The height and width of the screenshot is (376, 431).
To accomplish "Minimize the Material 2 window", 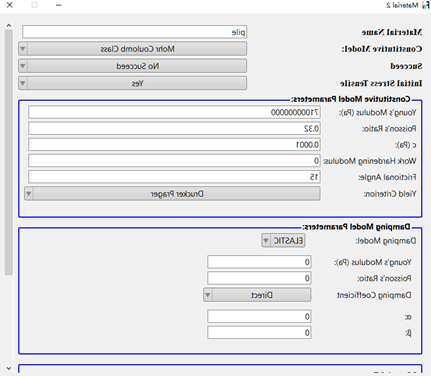I will [59, 5].
